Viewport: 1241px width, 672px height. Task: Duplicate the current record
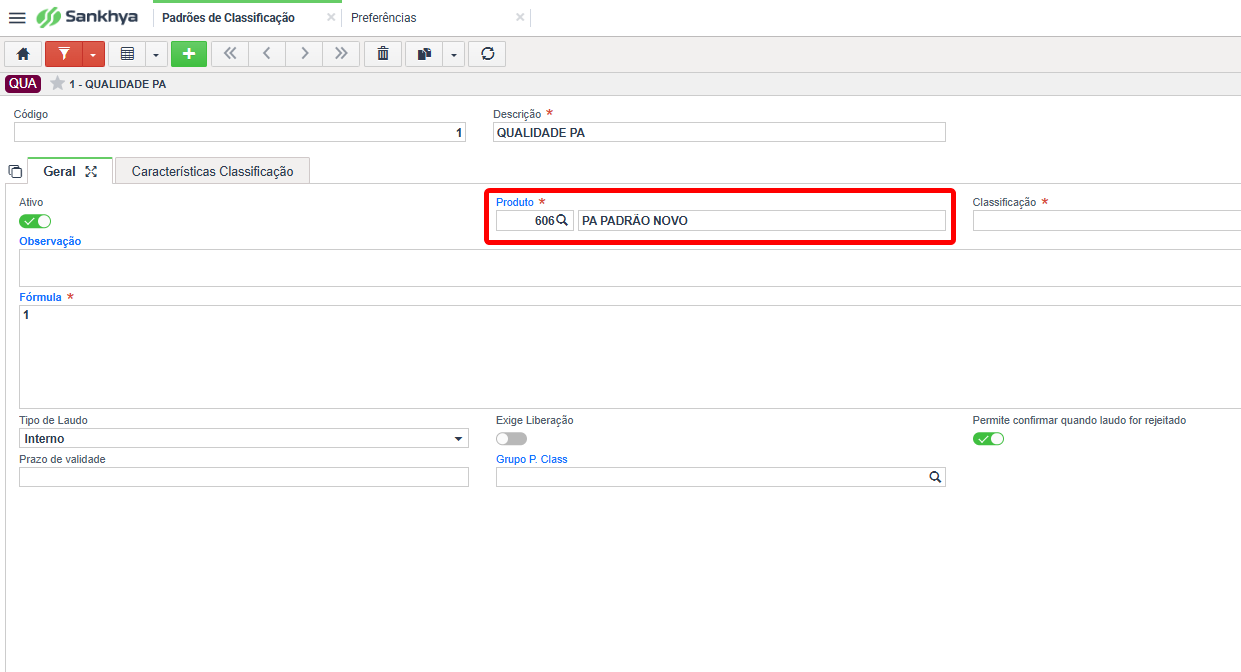[x=424, y=54]
